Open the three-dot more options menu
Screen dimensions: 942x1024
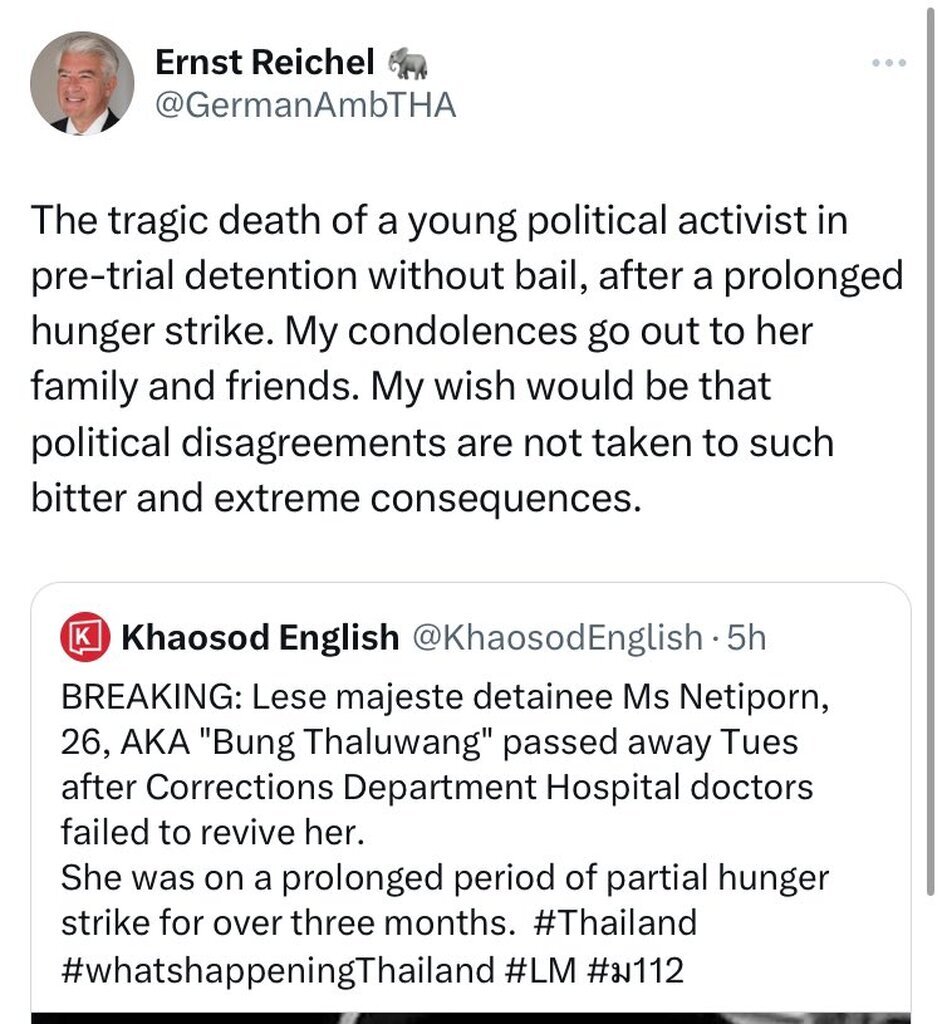pos(888,63)
